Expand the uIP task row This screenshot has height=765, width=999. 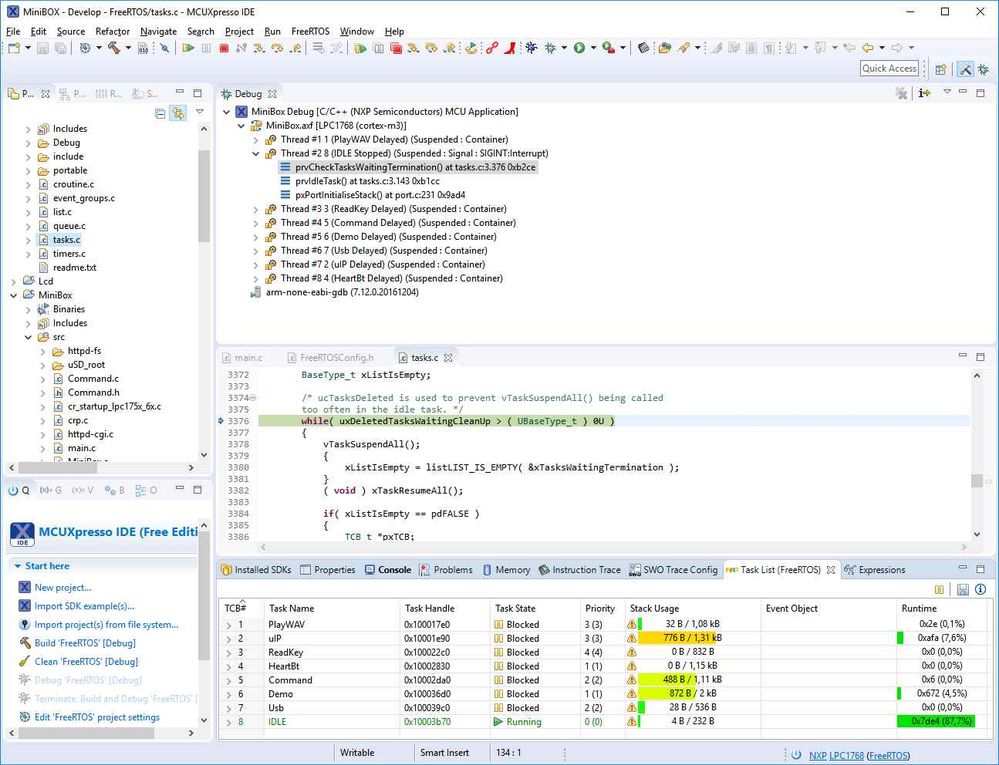[x=227, y=638]
